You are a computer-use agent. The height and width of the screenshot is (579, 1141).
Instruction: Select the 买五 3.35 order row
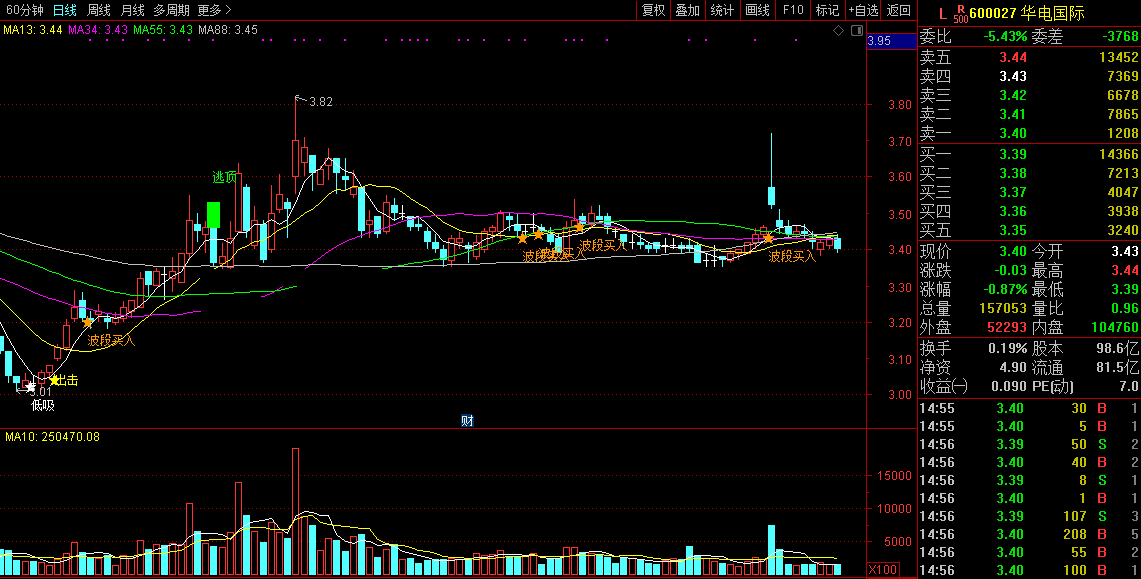pyautogui.click(x=1029, y=230)
